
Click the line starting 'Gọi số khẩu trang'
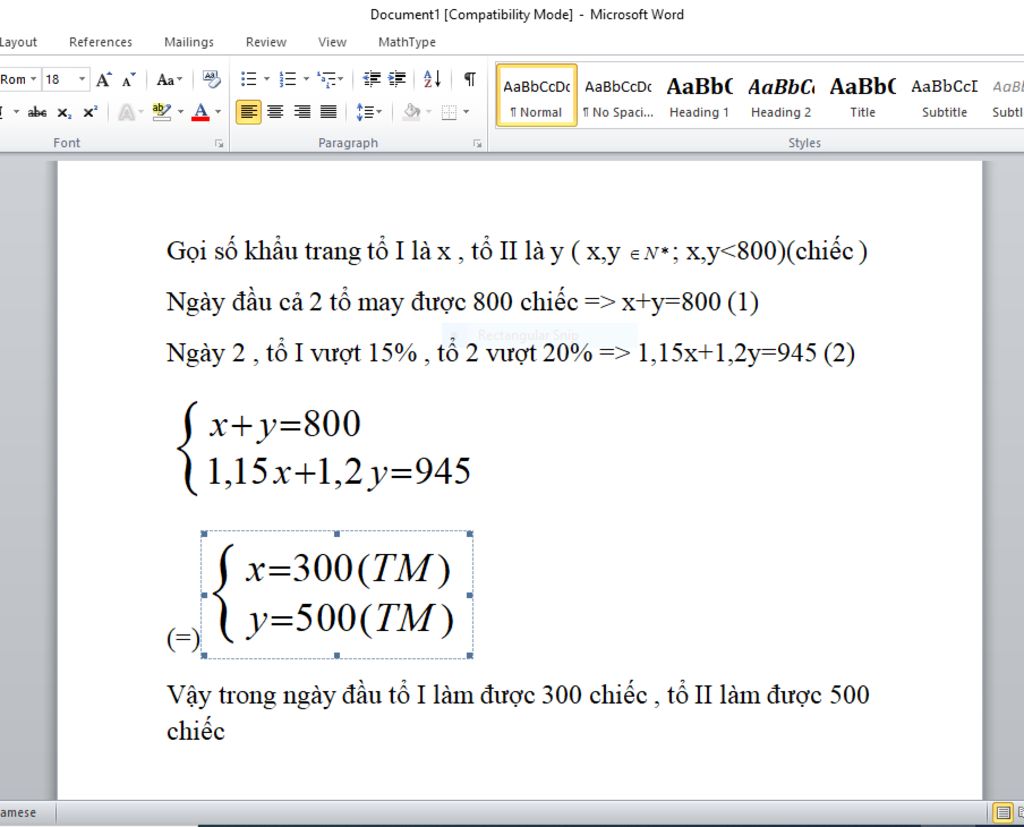[517, 251]
